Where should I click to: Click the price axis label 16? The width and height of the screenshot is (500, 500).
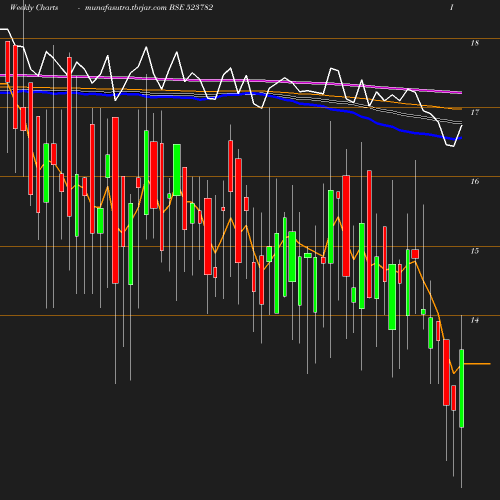pyautogui.click(x=475, y=181)
